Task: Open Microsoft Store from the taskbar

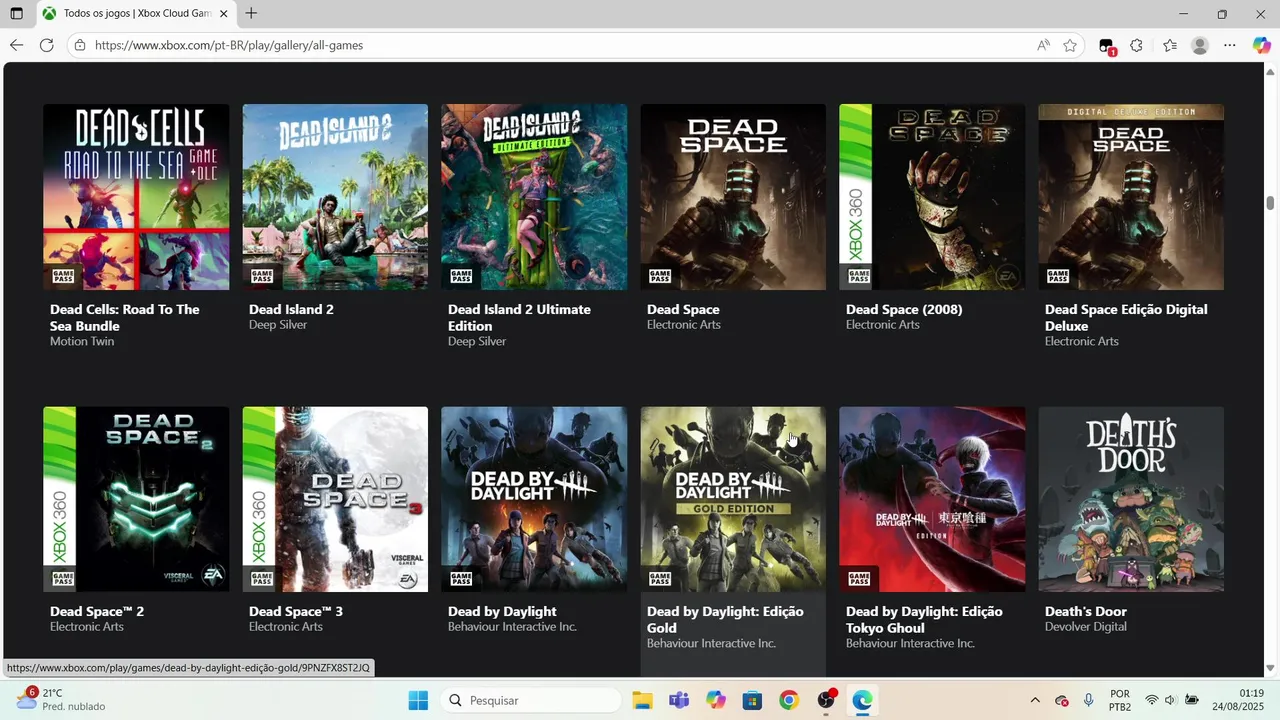Action: point(753,700)
